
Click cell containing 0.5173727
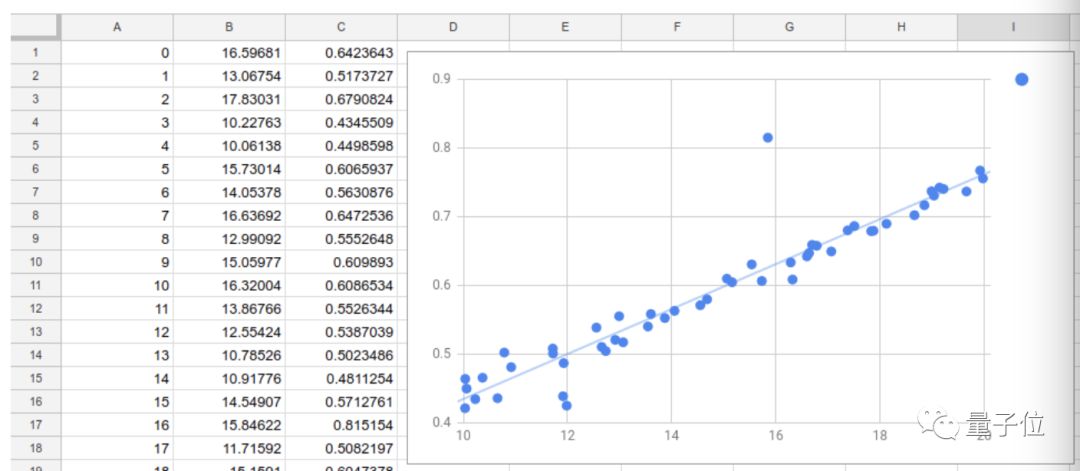(x=341, y=76)
